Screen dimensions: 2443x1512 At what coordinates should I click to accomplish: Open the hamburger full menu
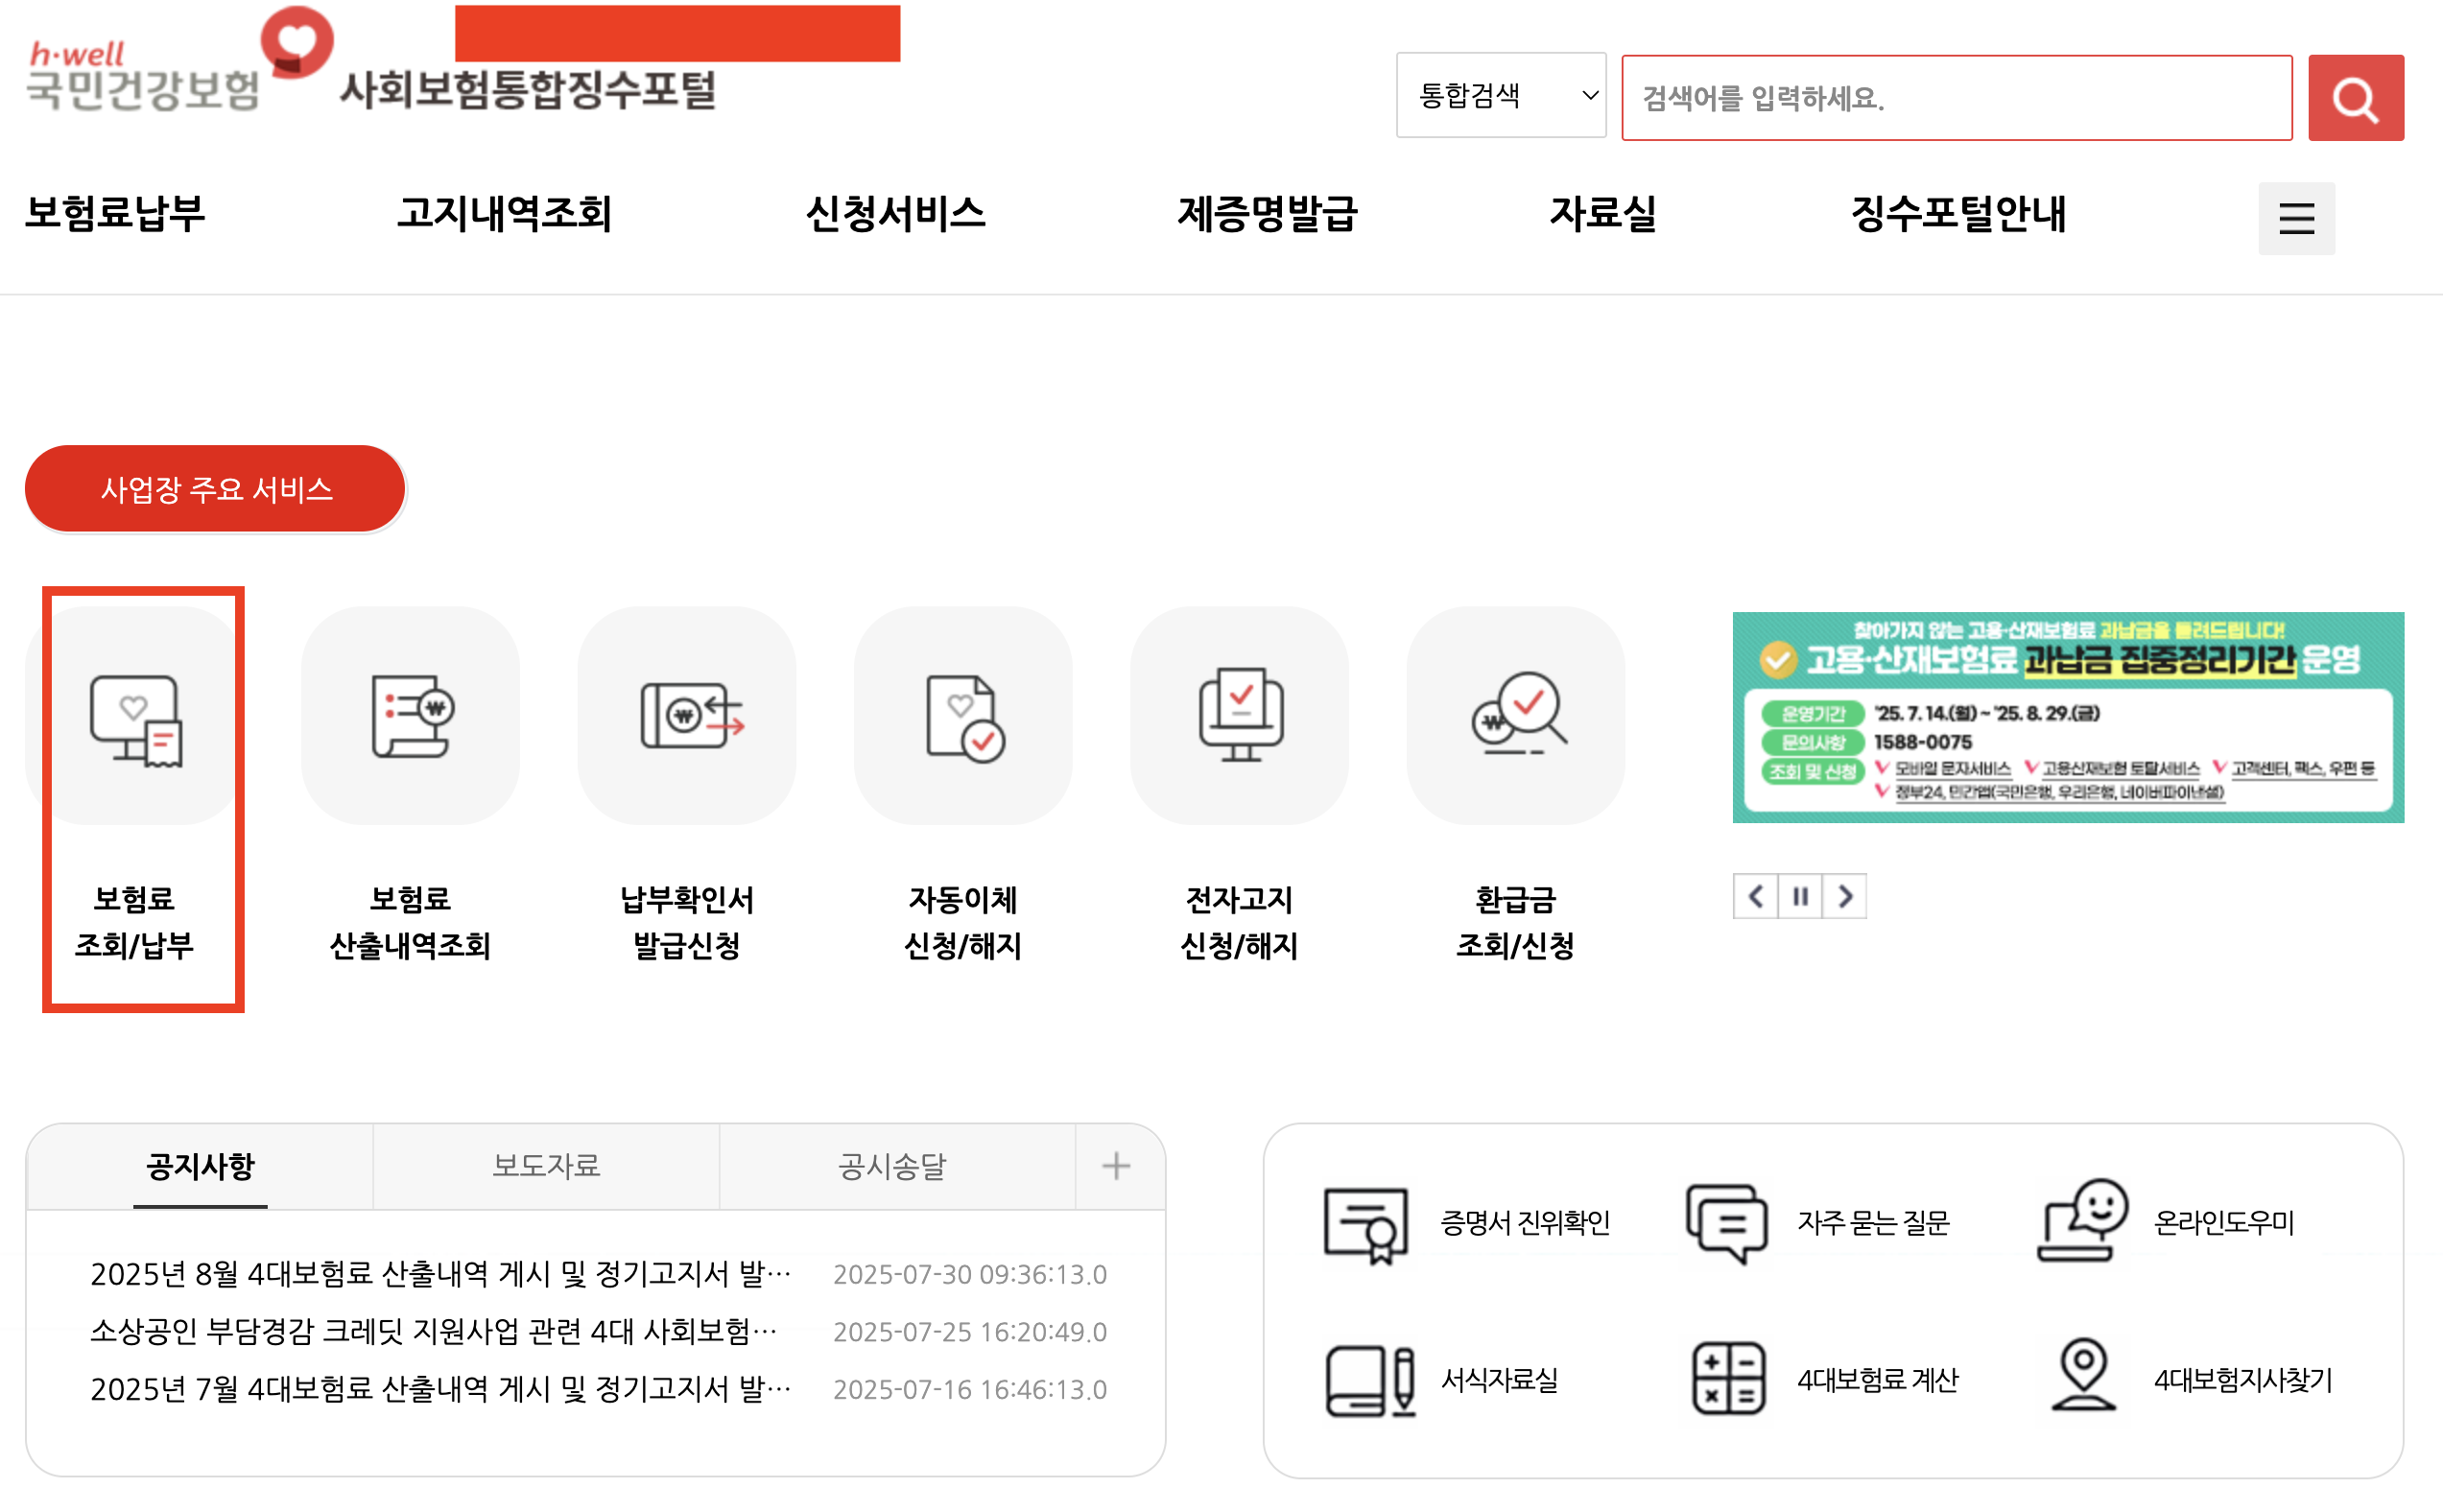(x=2296, y=218)
